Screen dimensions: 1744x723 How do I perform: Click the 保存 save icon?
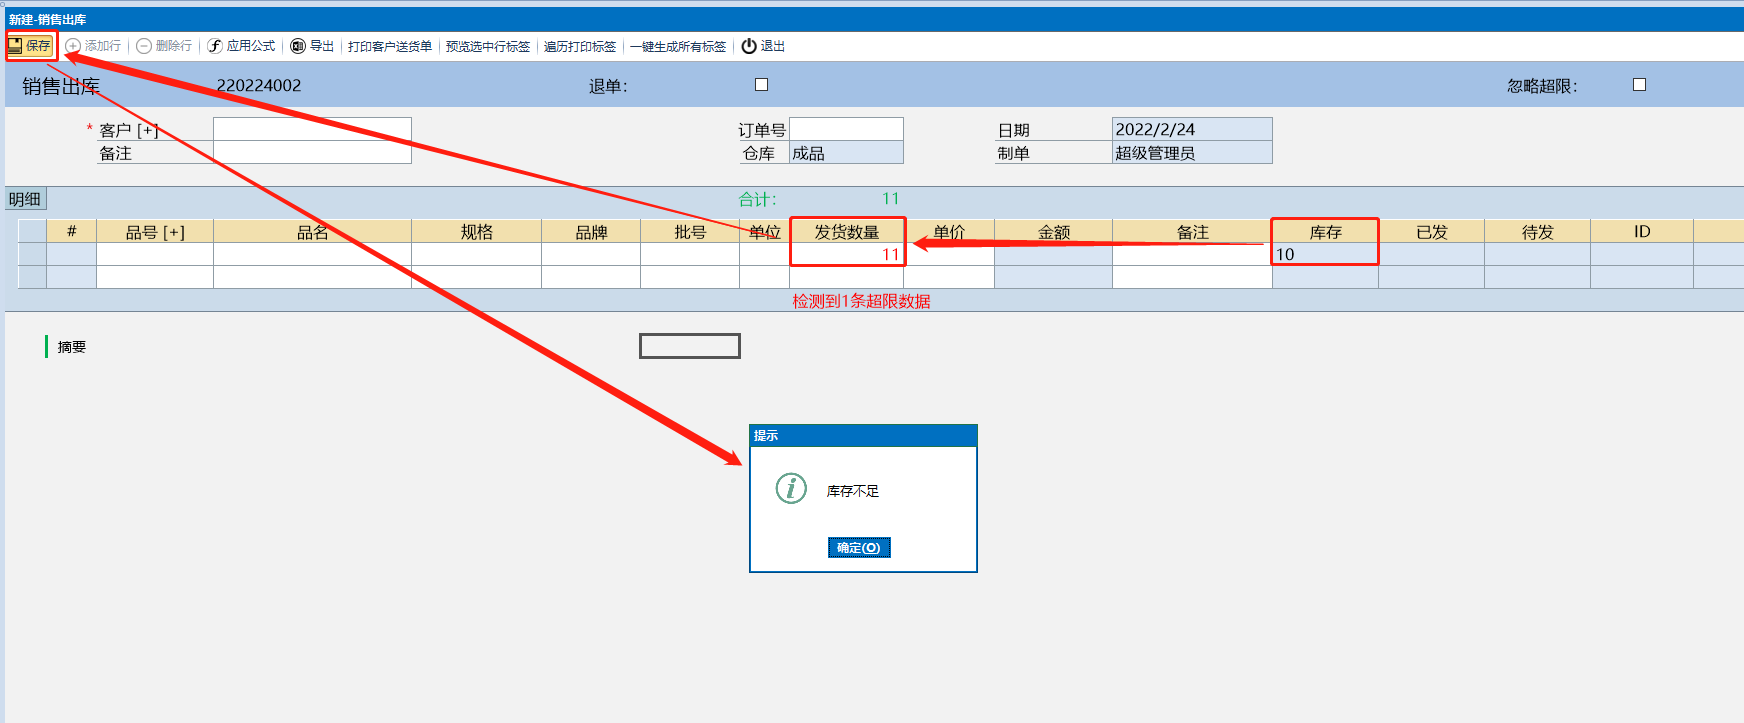click(16, 46)
